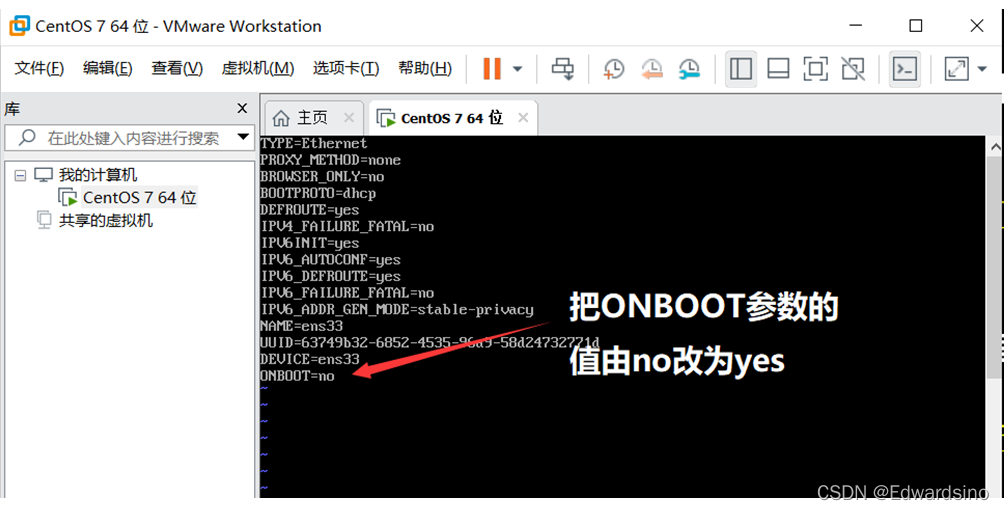This screenshot has width=1004, height=510.
Task: Click the IPV6_ADDR_GEN_MODE=stable-privacy line
Action: (397, 309)
